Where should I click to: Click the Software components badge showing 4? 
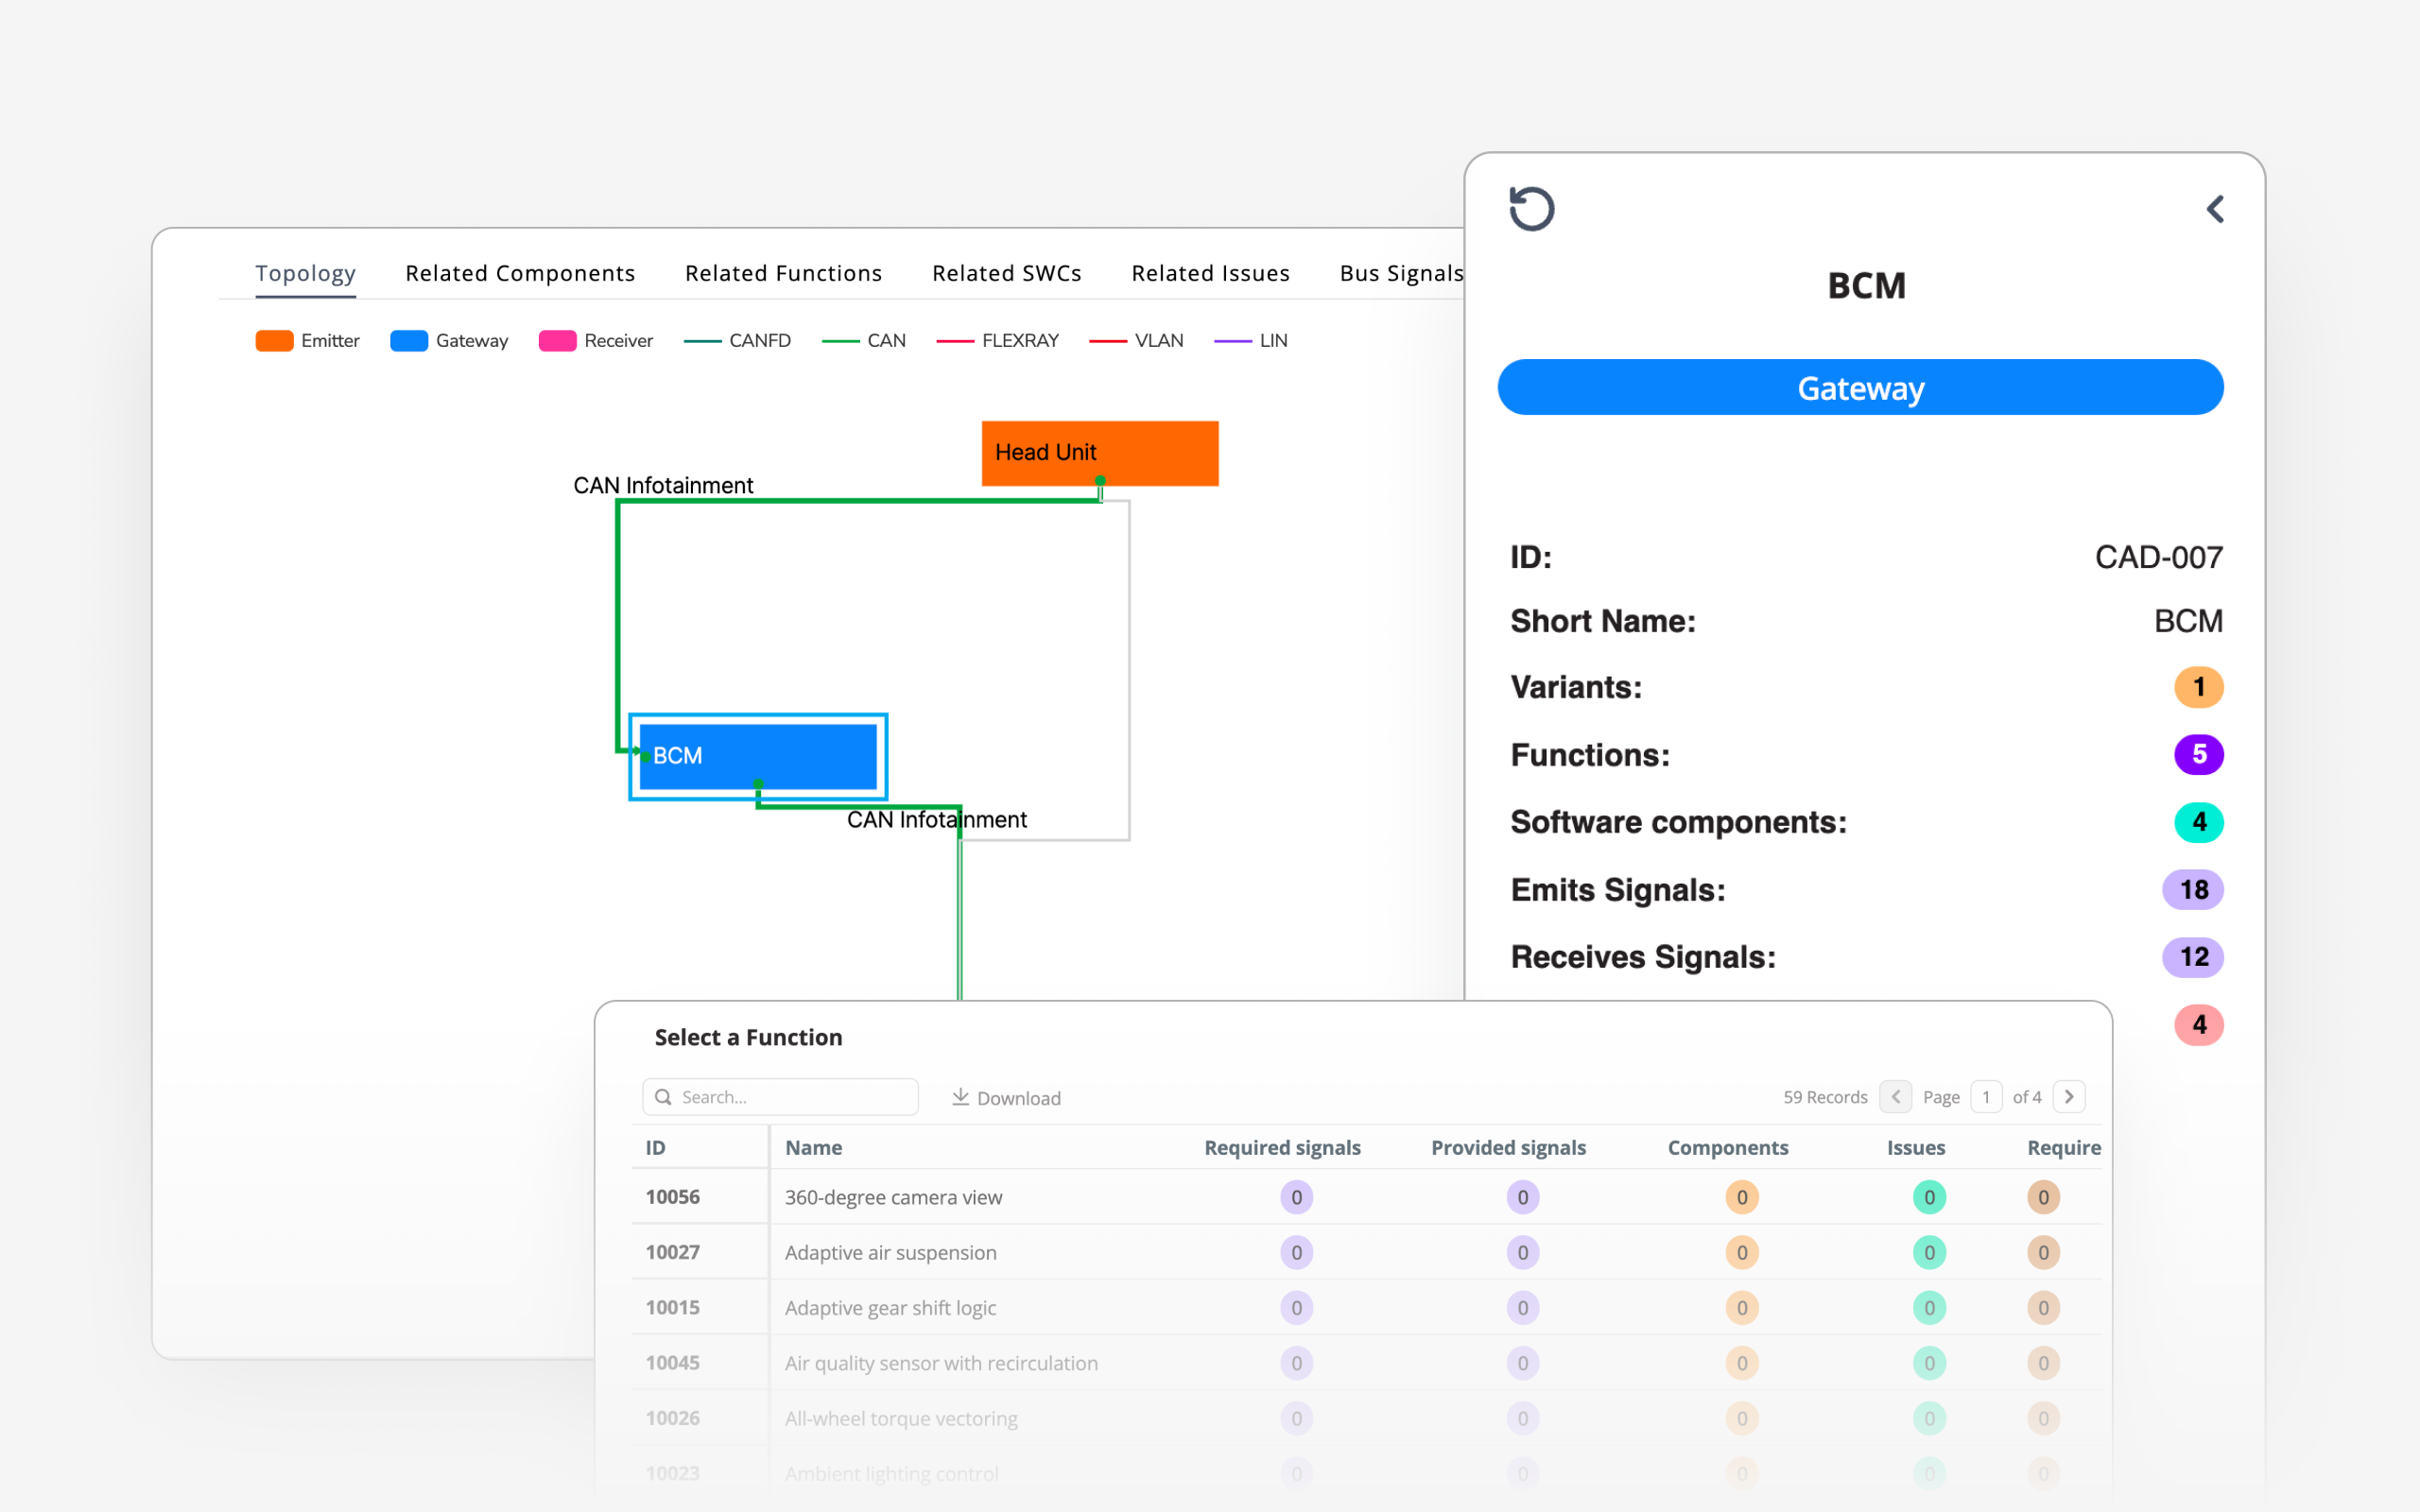(x=2199, y=821)
